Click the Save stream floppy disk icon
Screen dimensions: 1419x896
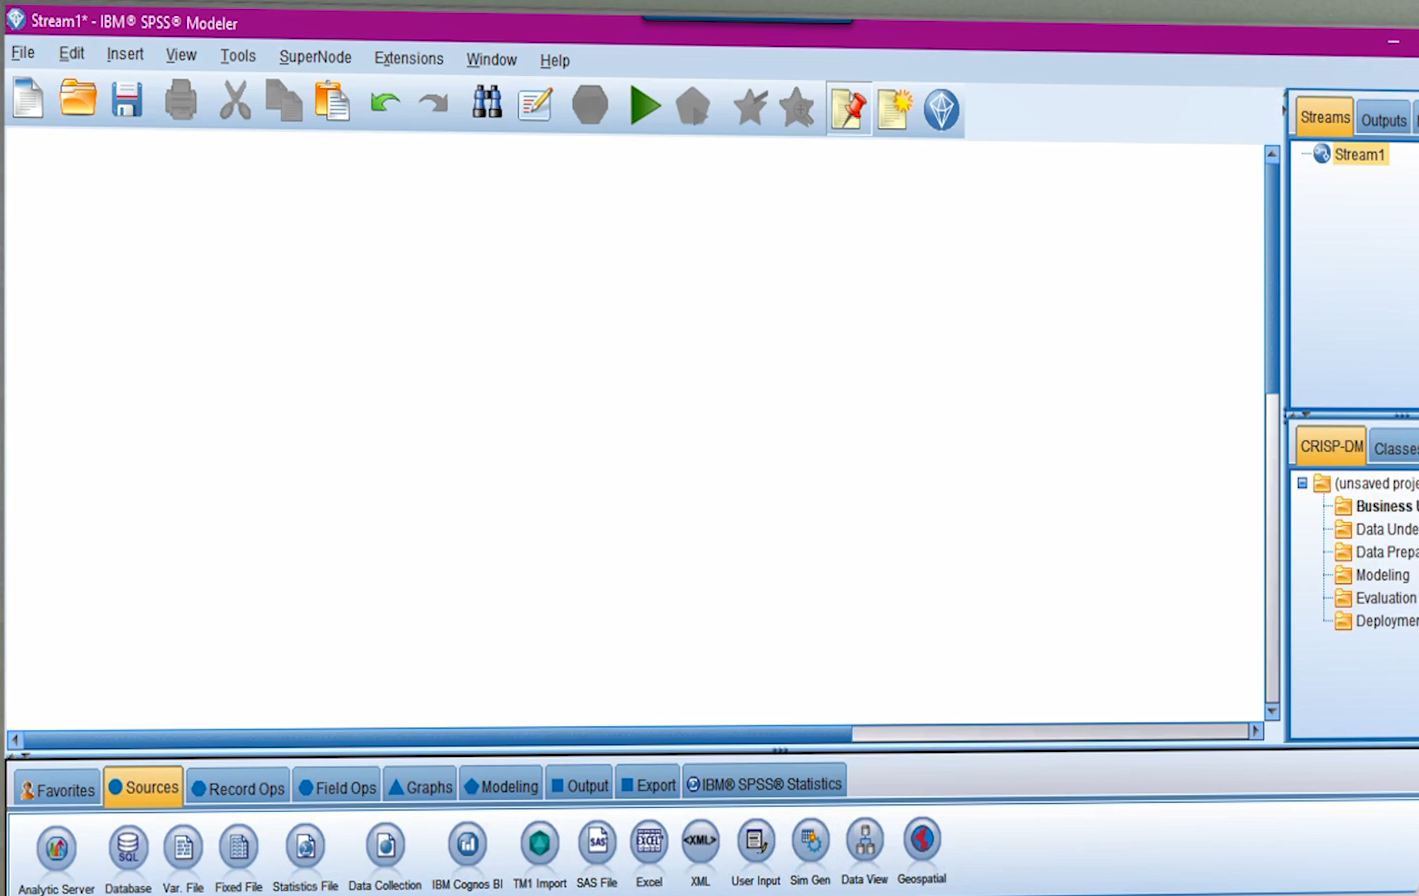(127, 101)
